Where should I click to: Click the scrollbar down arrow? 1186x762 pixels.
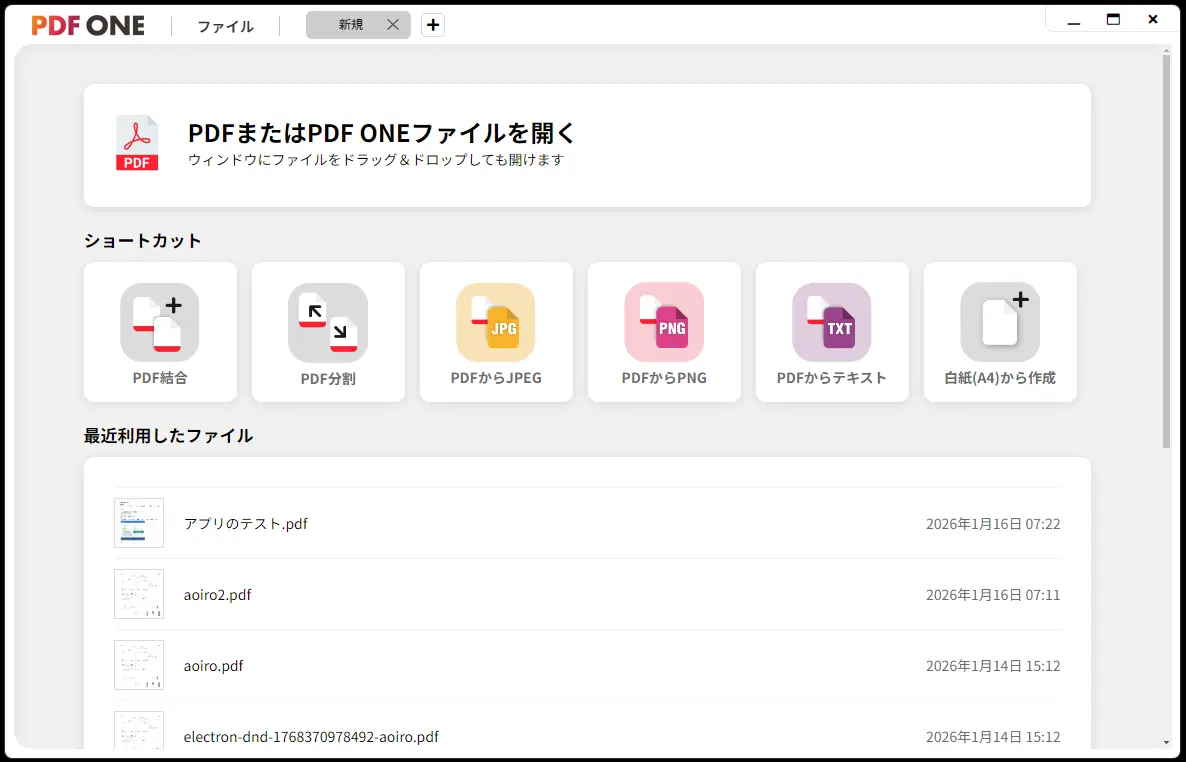(x=1166, y=744)
